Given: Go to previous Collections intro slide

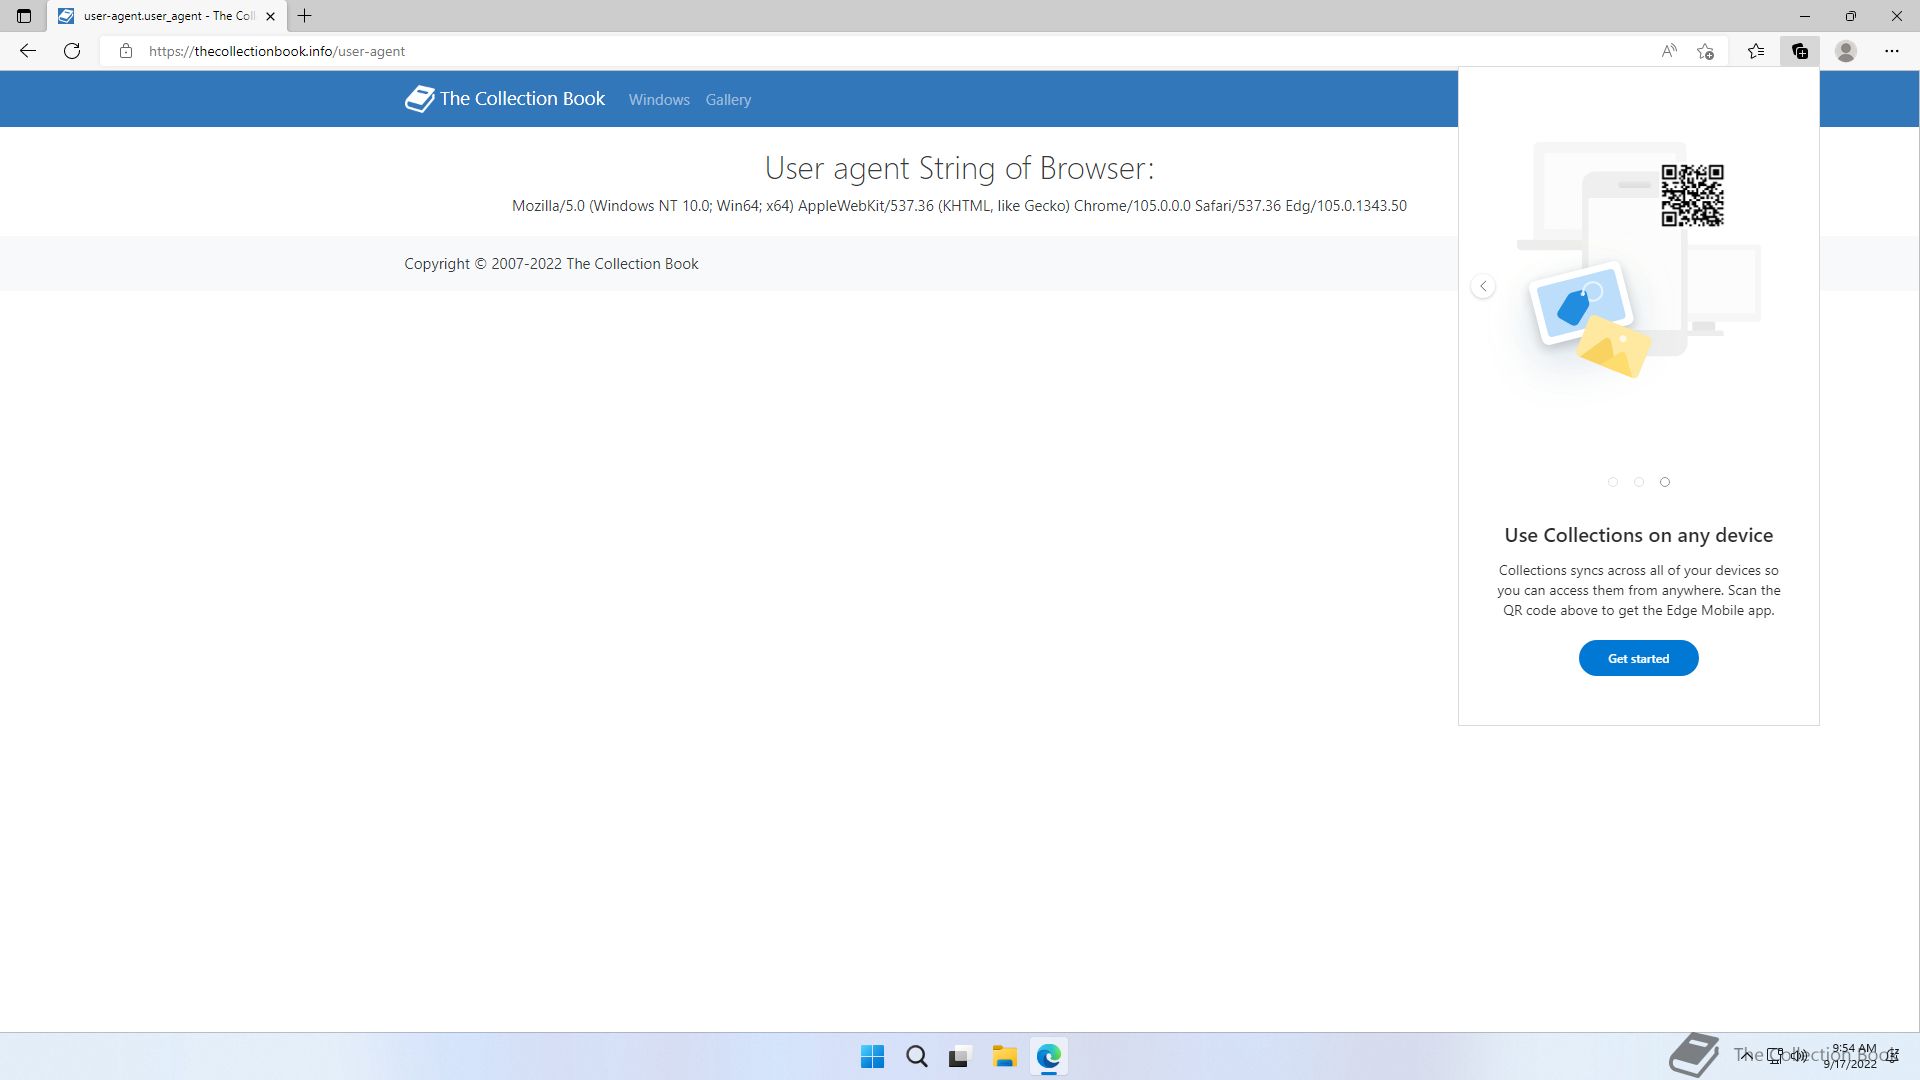Looking at the screenshot, I should 1483,287.
